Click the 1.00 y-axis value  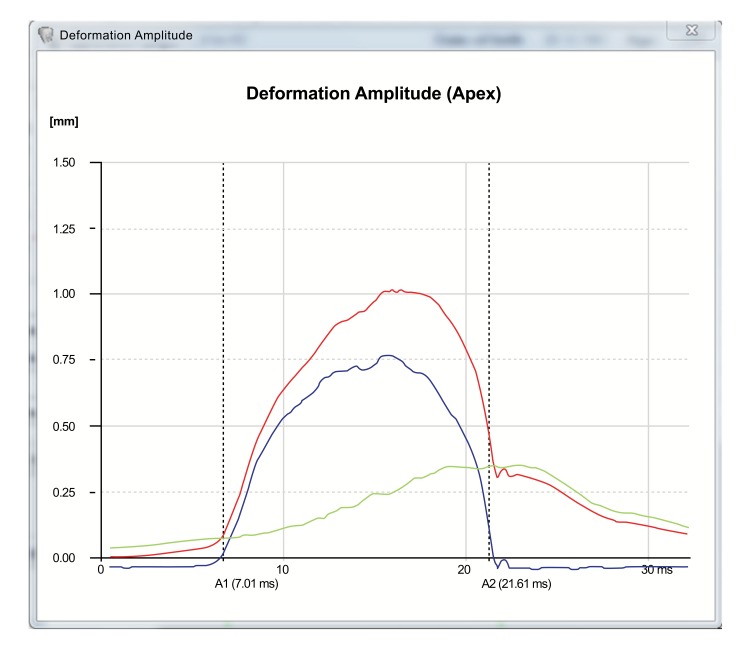64,294
